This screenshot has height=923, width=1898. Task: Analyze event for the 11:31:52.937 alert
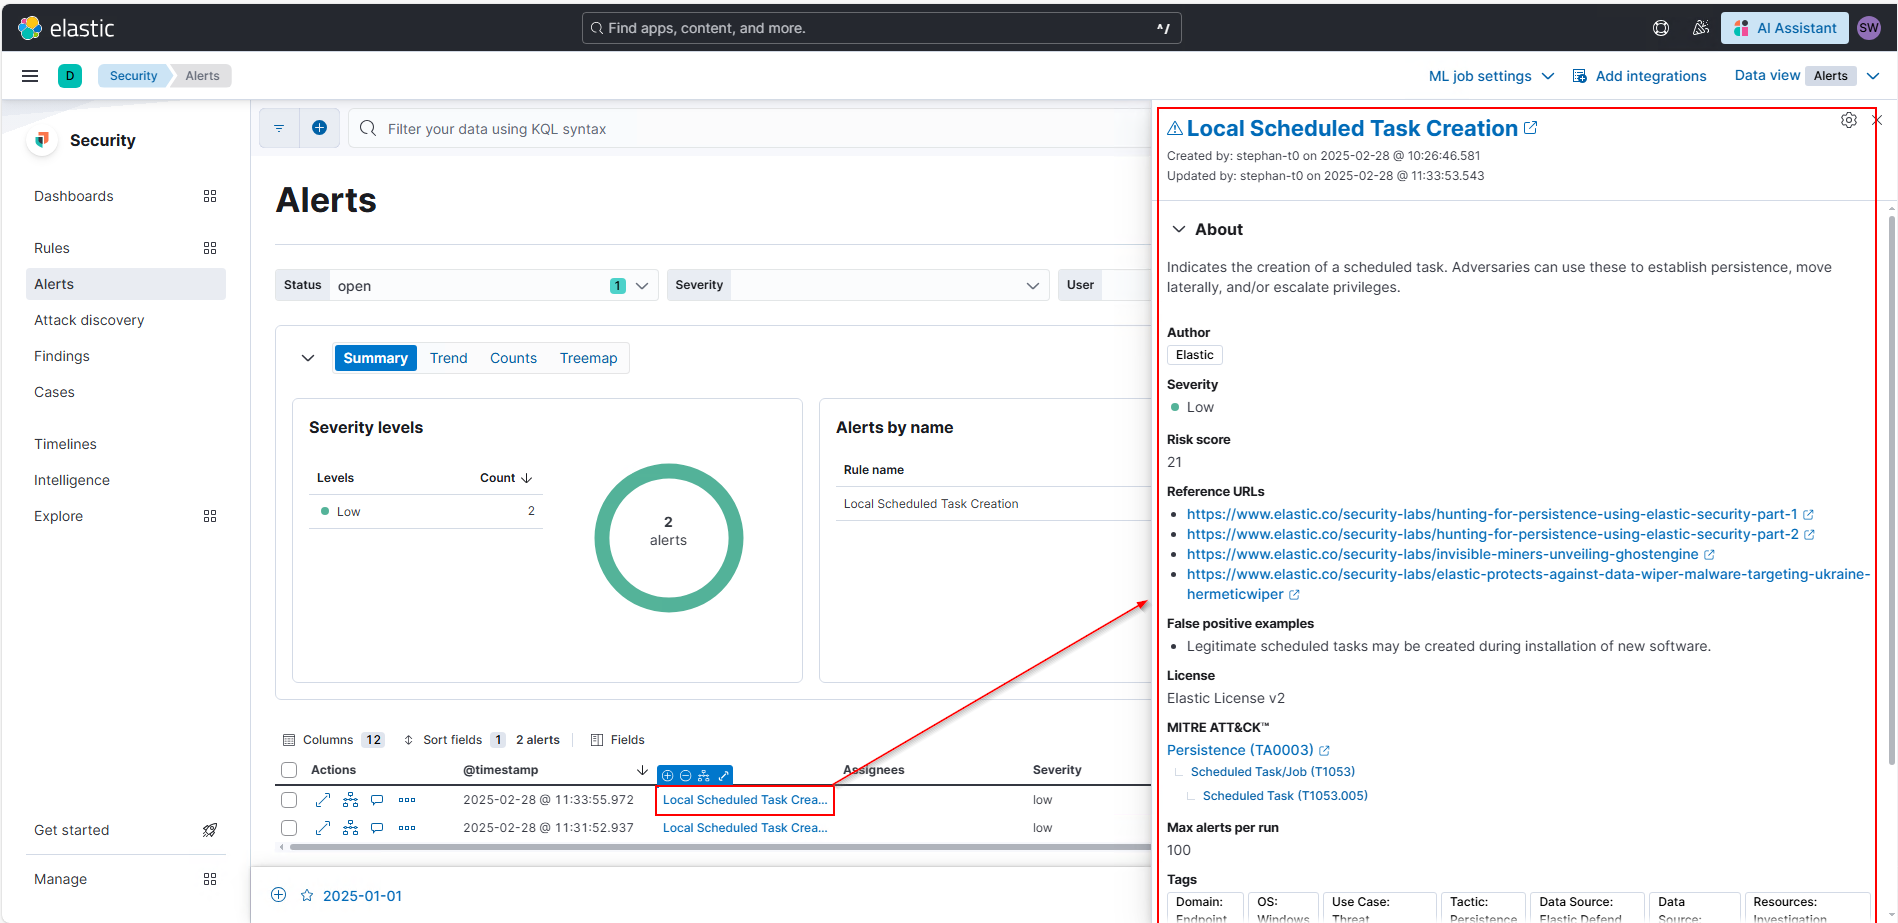(x=350, y=828)
